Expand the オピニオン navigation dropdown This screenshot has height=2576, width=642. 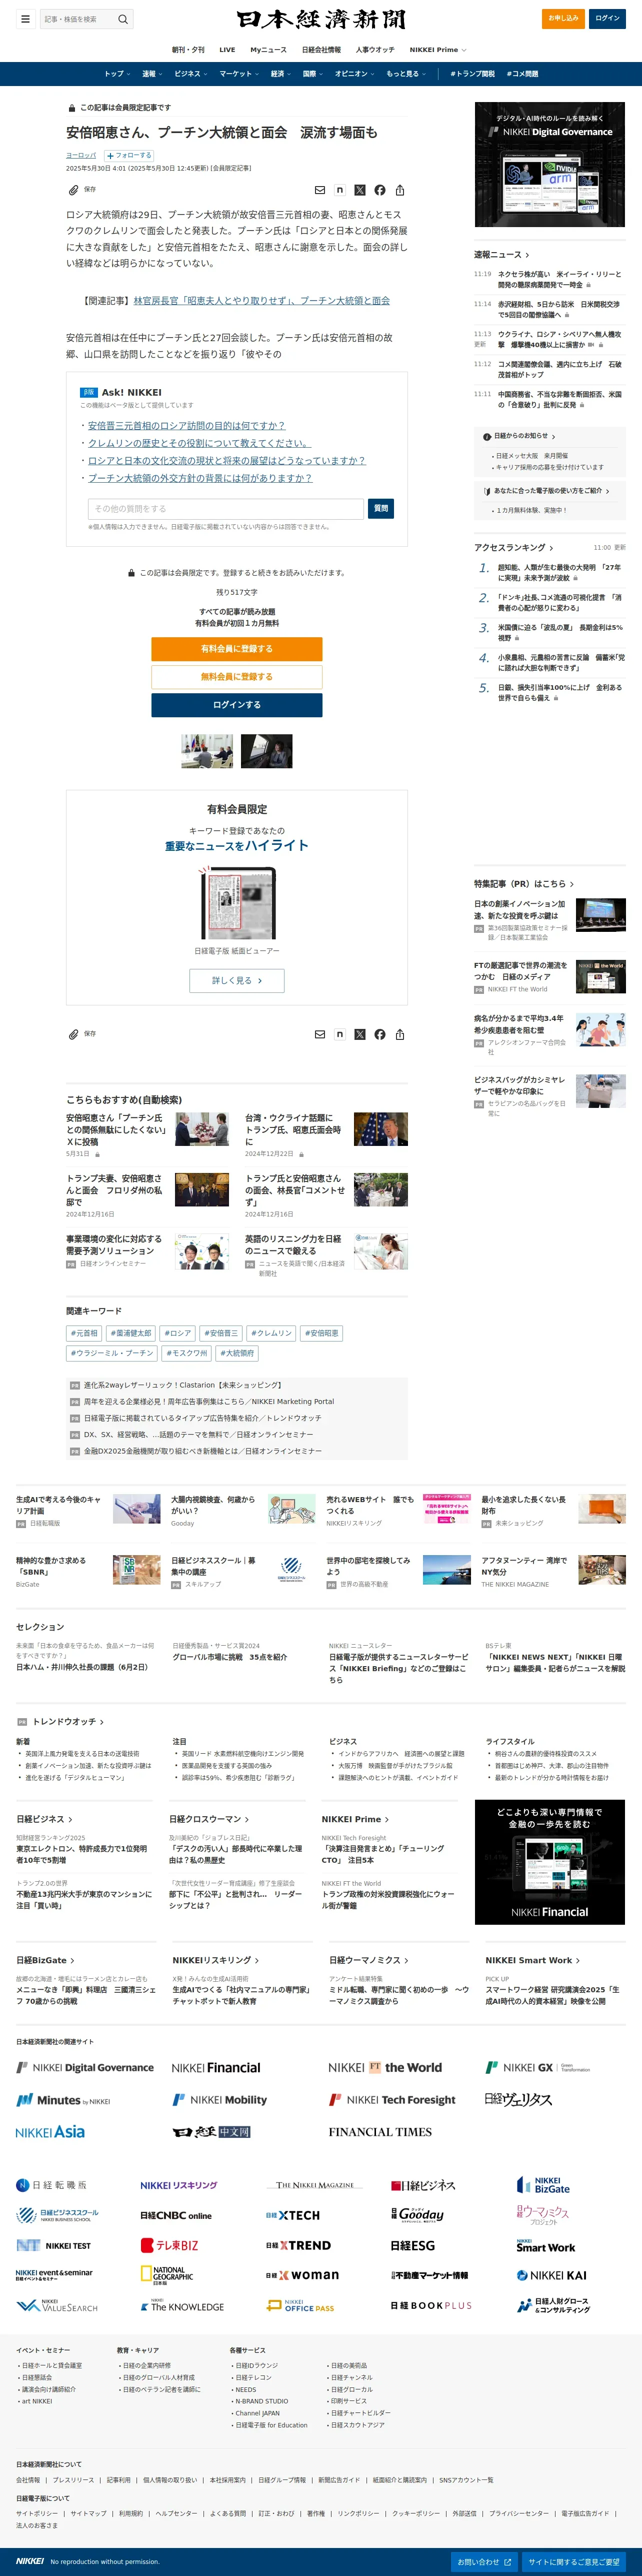click(355, 74)
